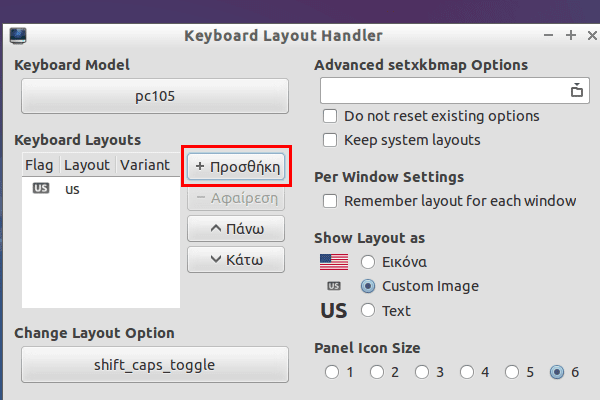Click the small US custom image icon
Viewport: 600px width, 400px height.
click(334, 286)
